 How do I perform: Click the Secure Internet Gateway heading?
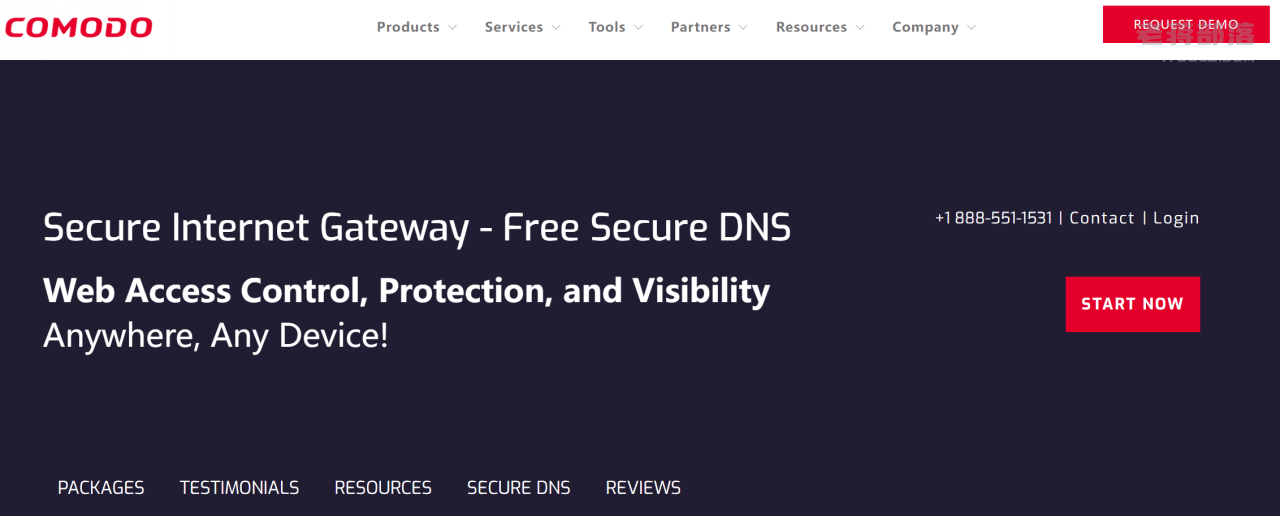point(417,228)
